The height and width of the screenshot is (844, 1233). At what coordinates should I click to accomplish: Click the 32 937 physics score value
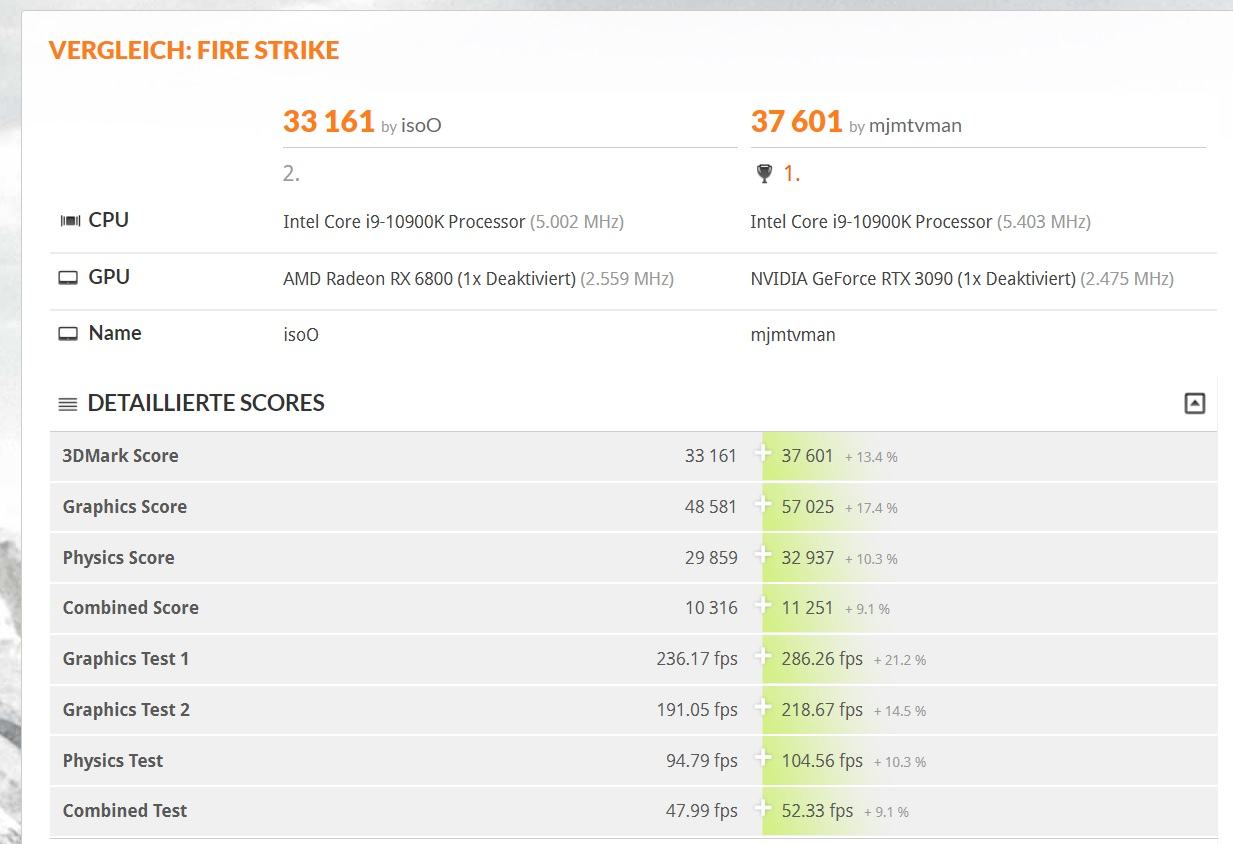[x=808, y=558]
